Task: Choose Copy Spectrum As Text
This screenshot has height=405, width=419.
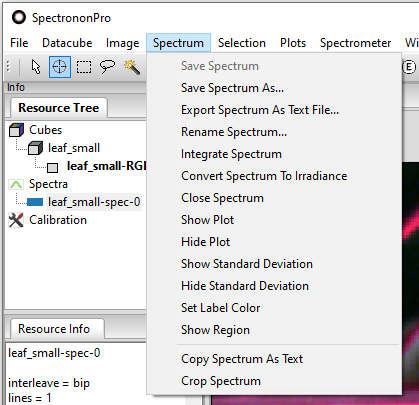Action: [274, 359]
